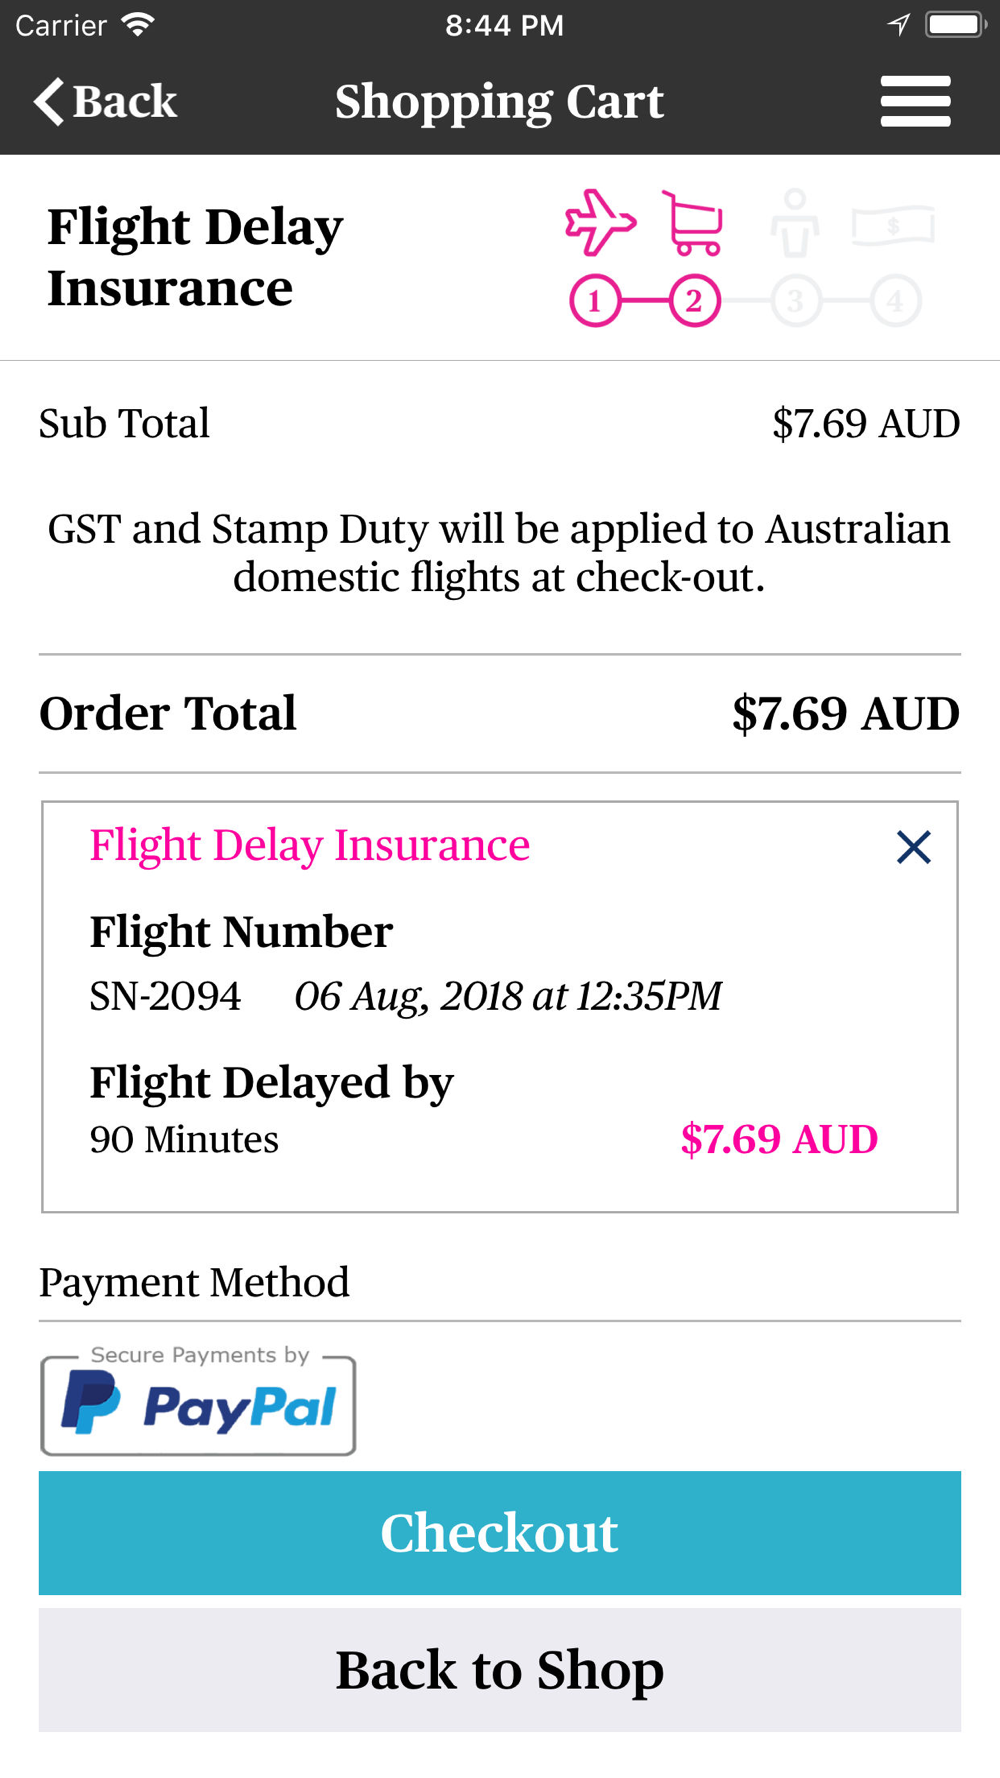Viewport: 1000px width, 1778px height.
Task: Tap the Back text in header
Action: (x=125, y=101)
